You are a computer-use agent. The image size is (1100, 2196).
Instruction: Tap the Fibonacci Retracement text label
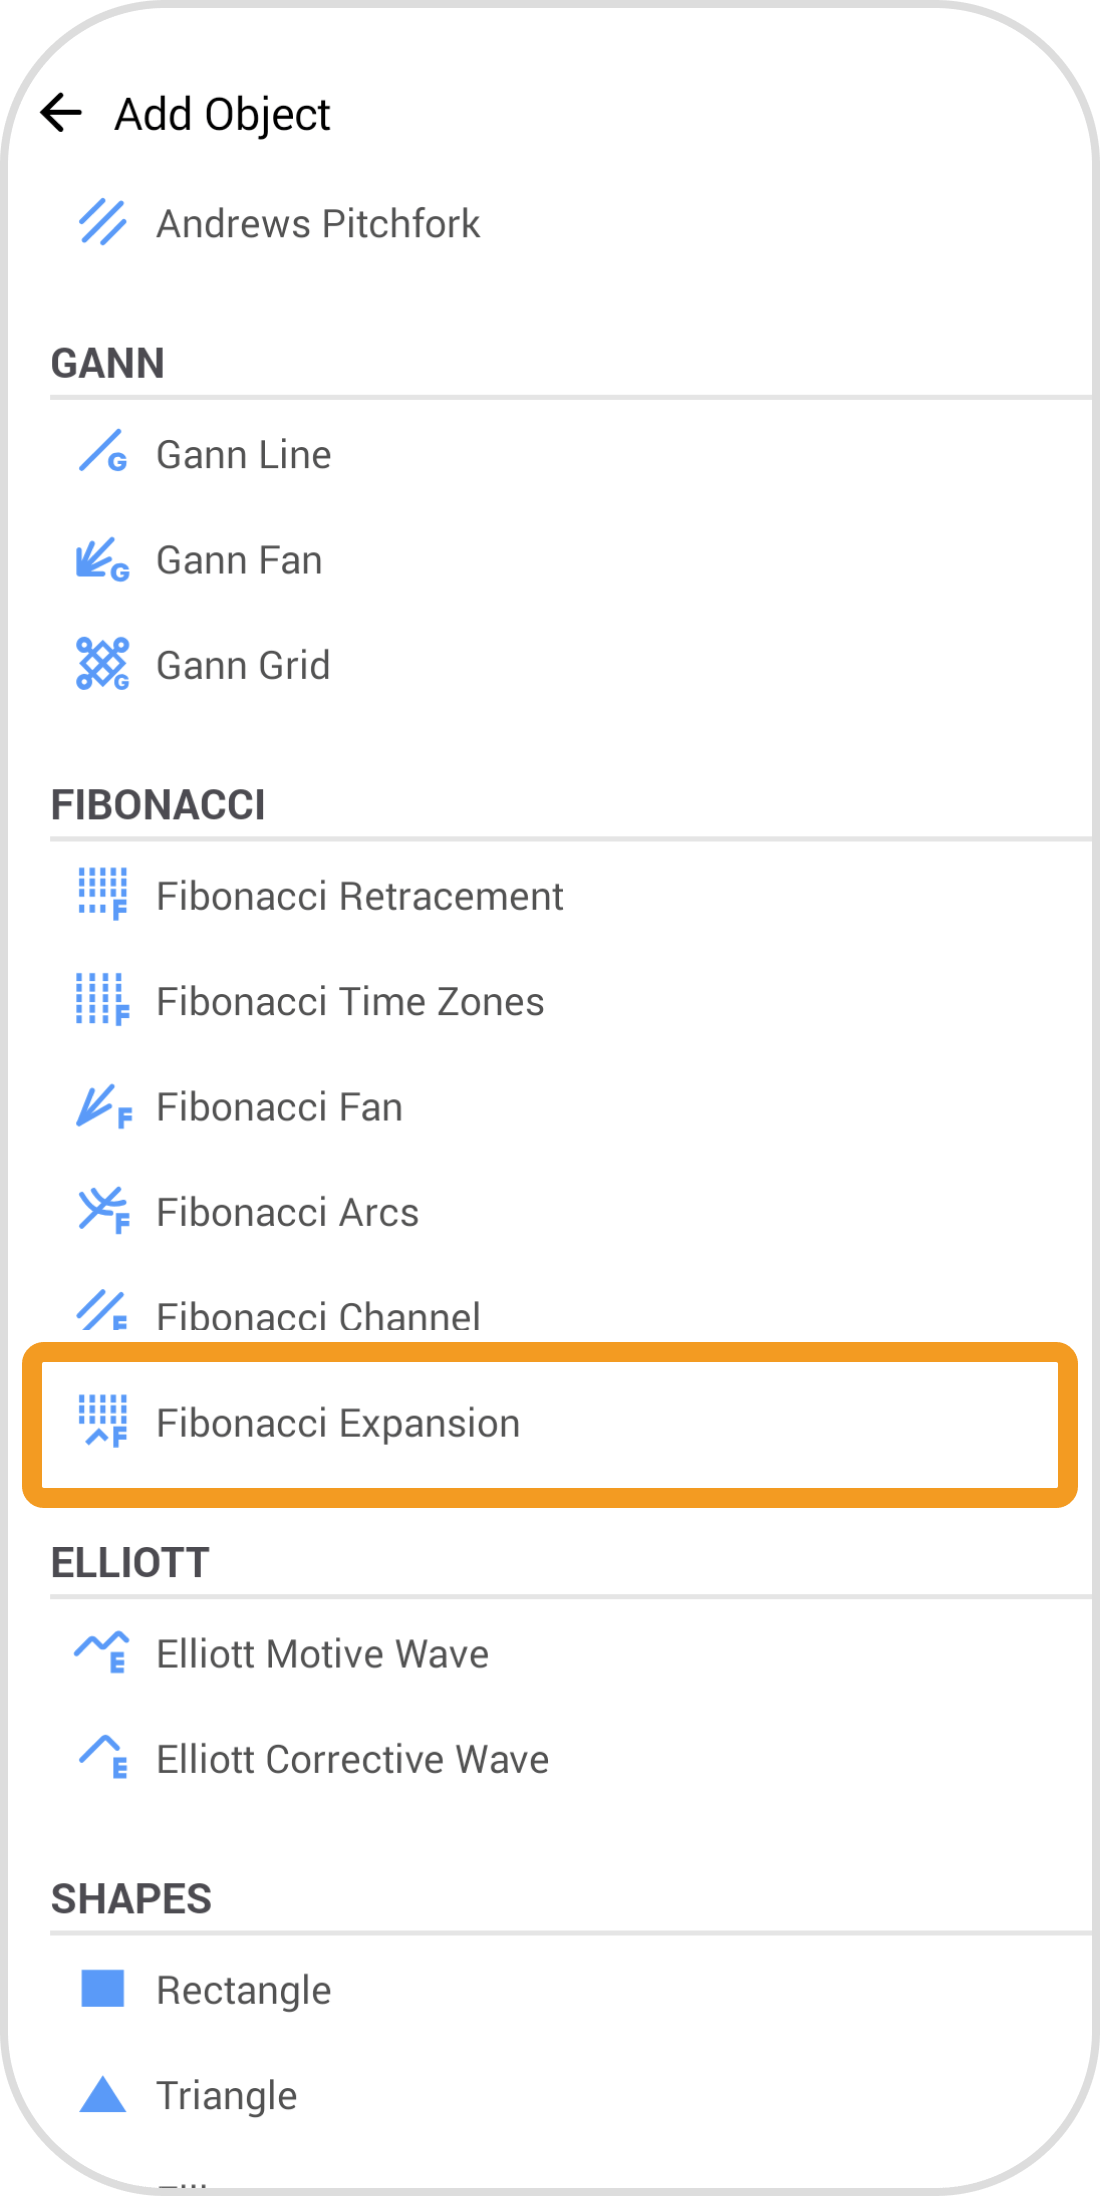[360, 896]
